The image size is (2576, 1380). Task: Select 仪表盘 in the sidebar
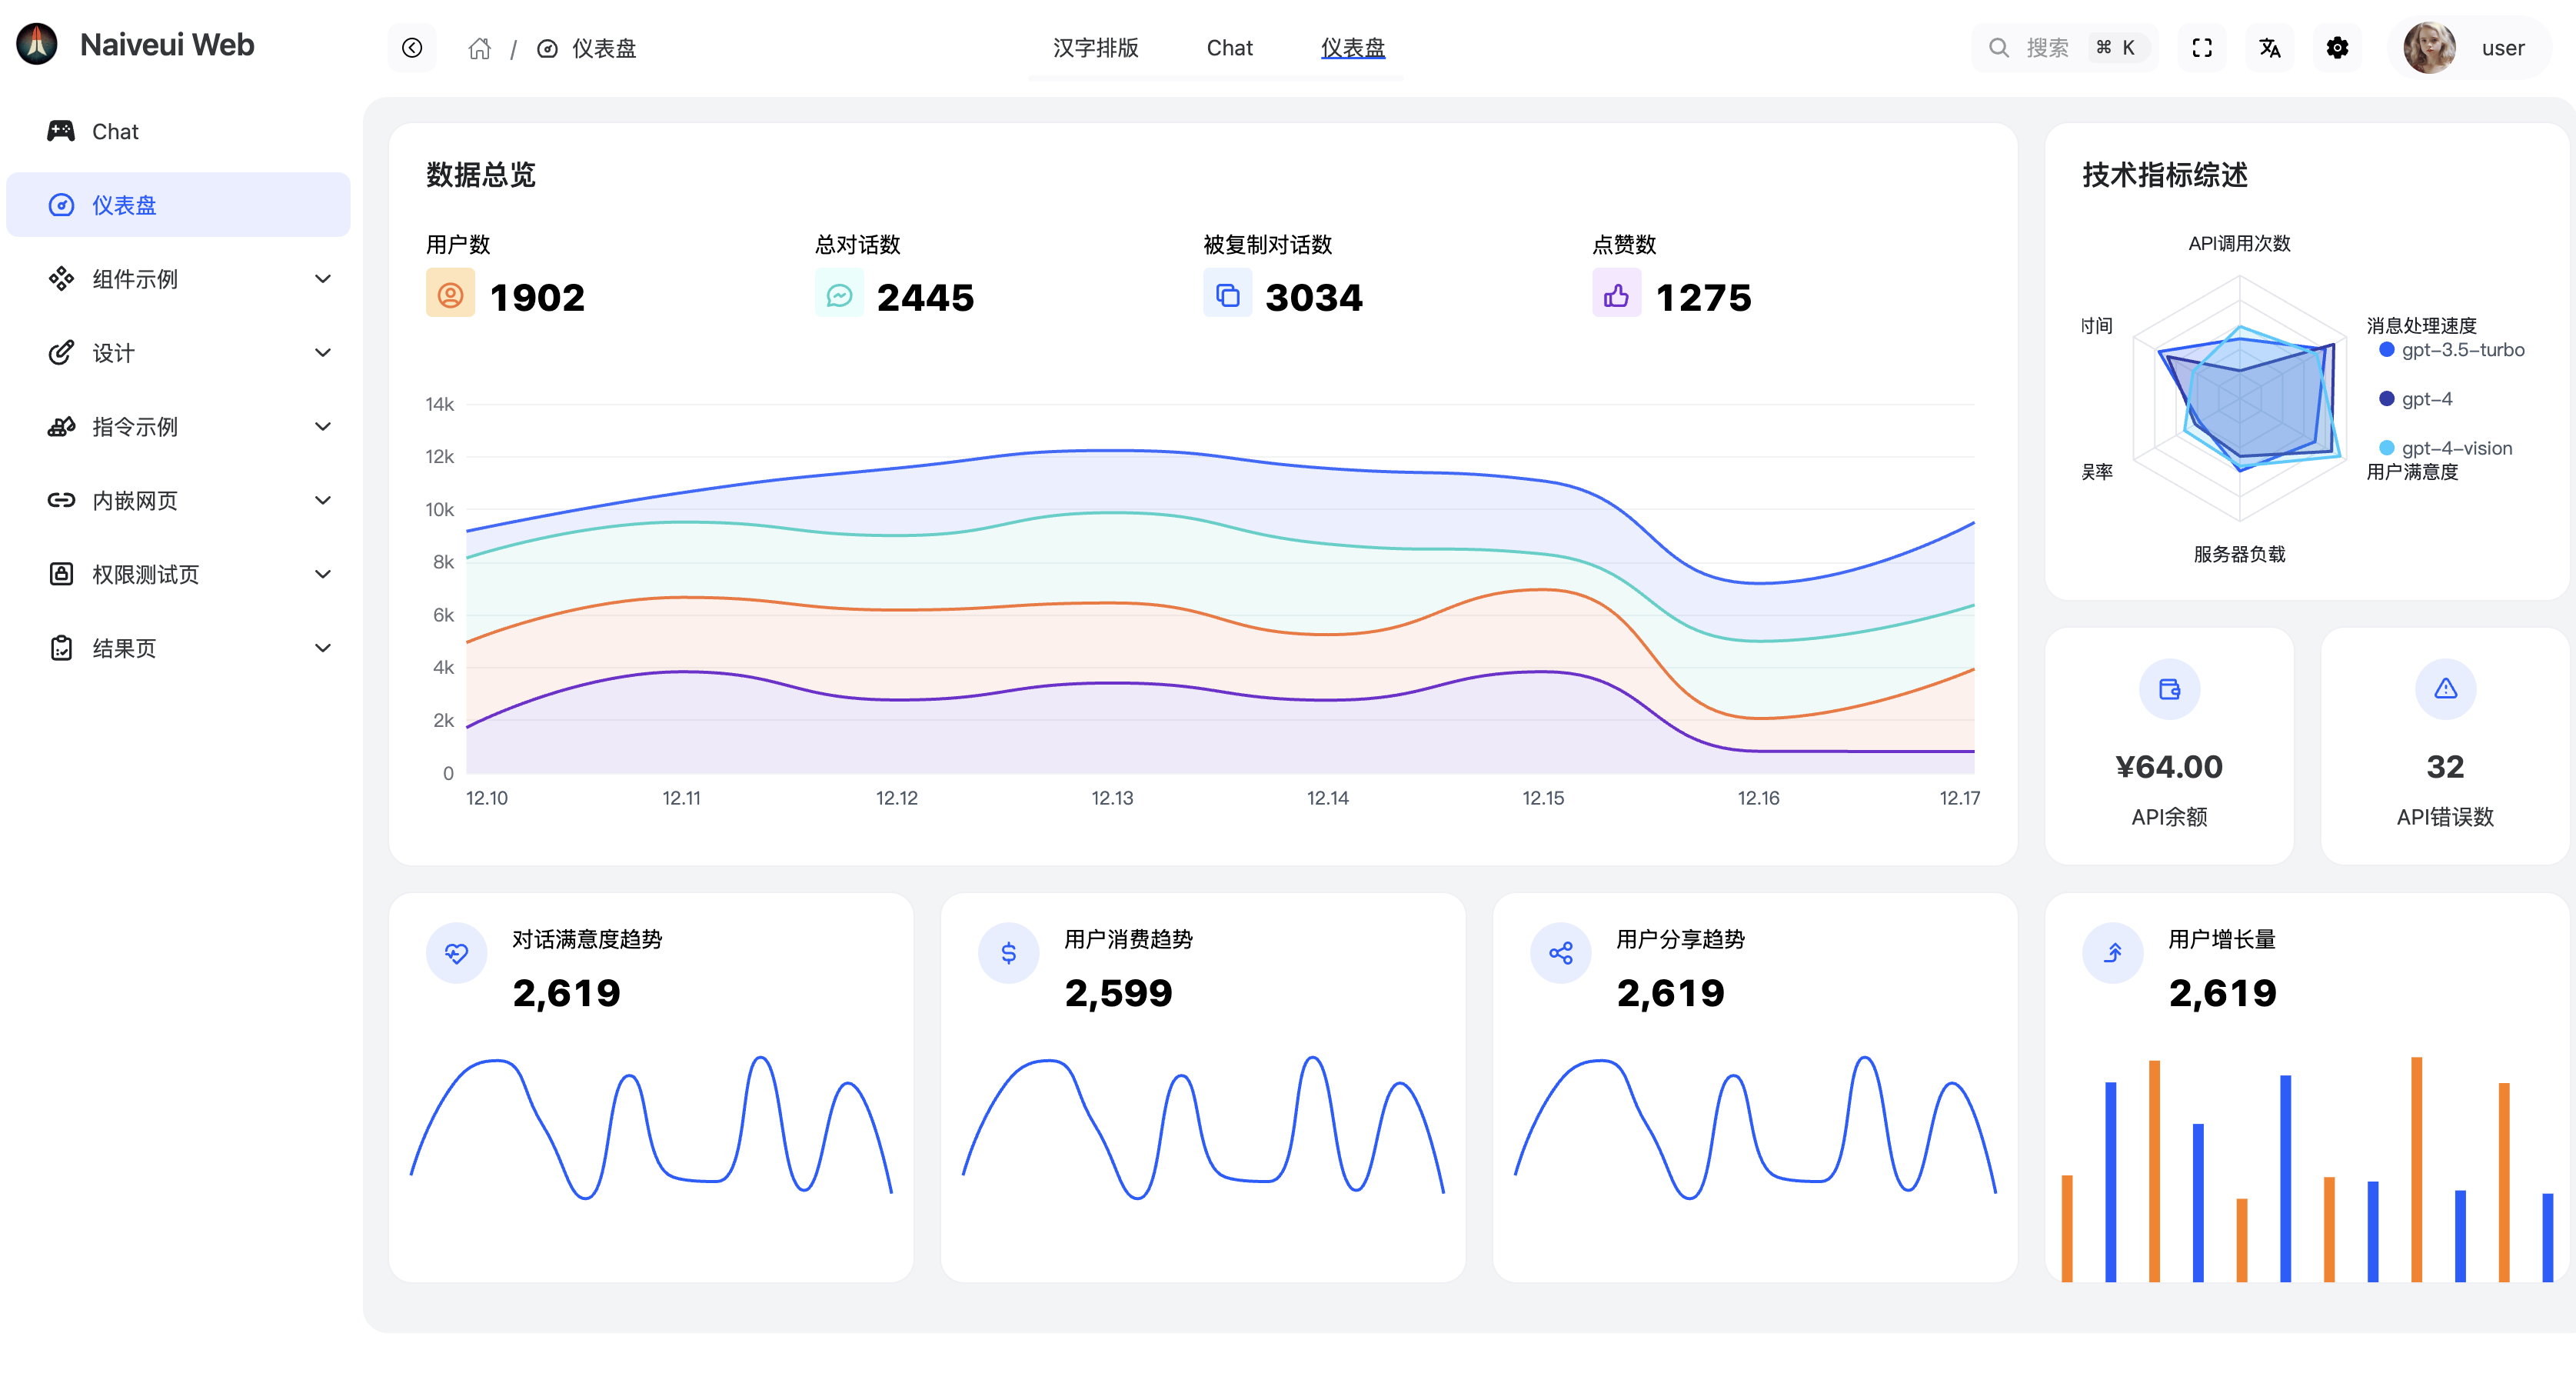tap(178, 205)
